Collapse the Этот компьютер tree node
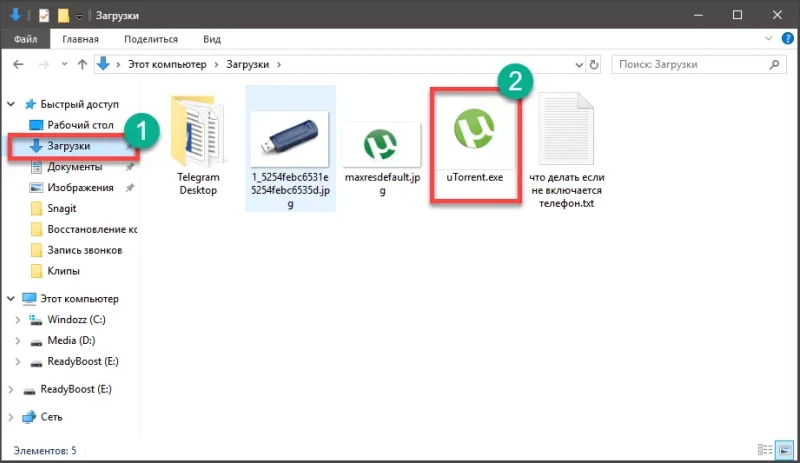800x463 pixels. click(10, 298)
